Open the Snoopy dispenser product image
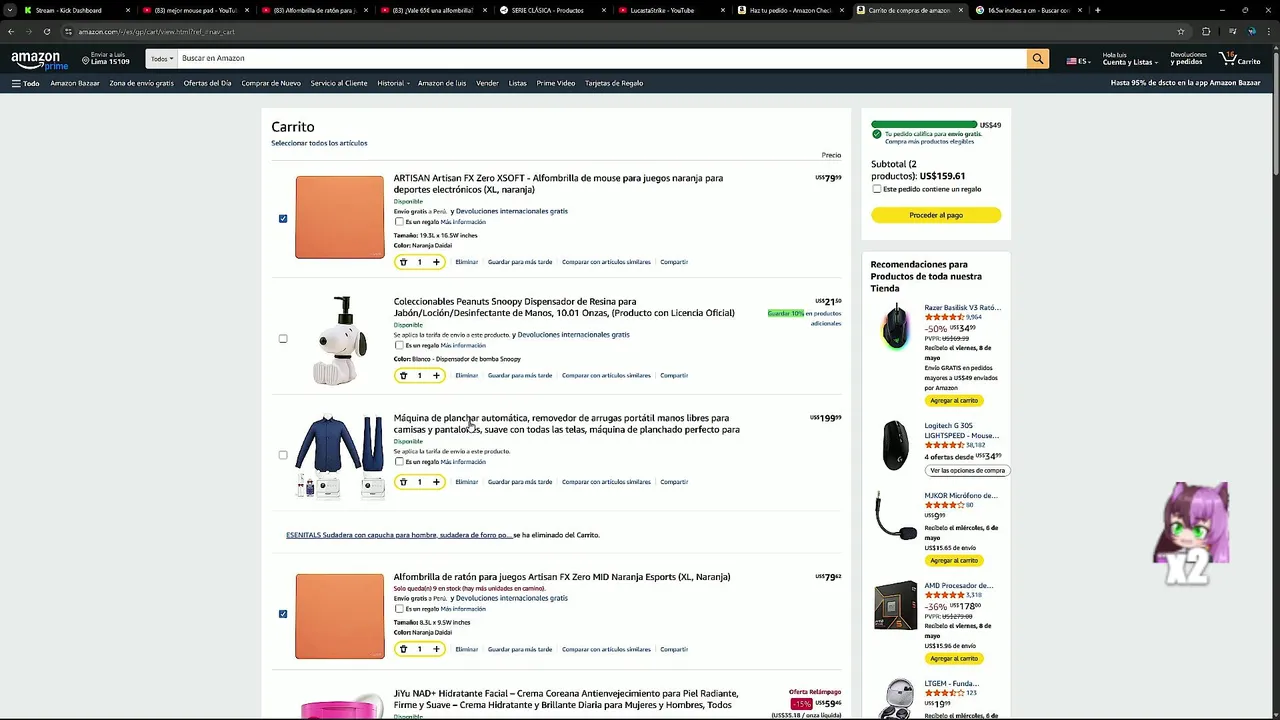This screenshot has height=720, width=1280. pos(339,340)
